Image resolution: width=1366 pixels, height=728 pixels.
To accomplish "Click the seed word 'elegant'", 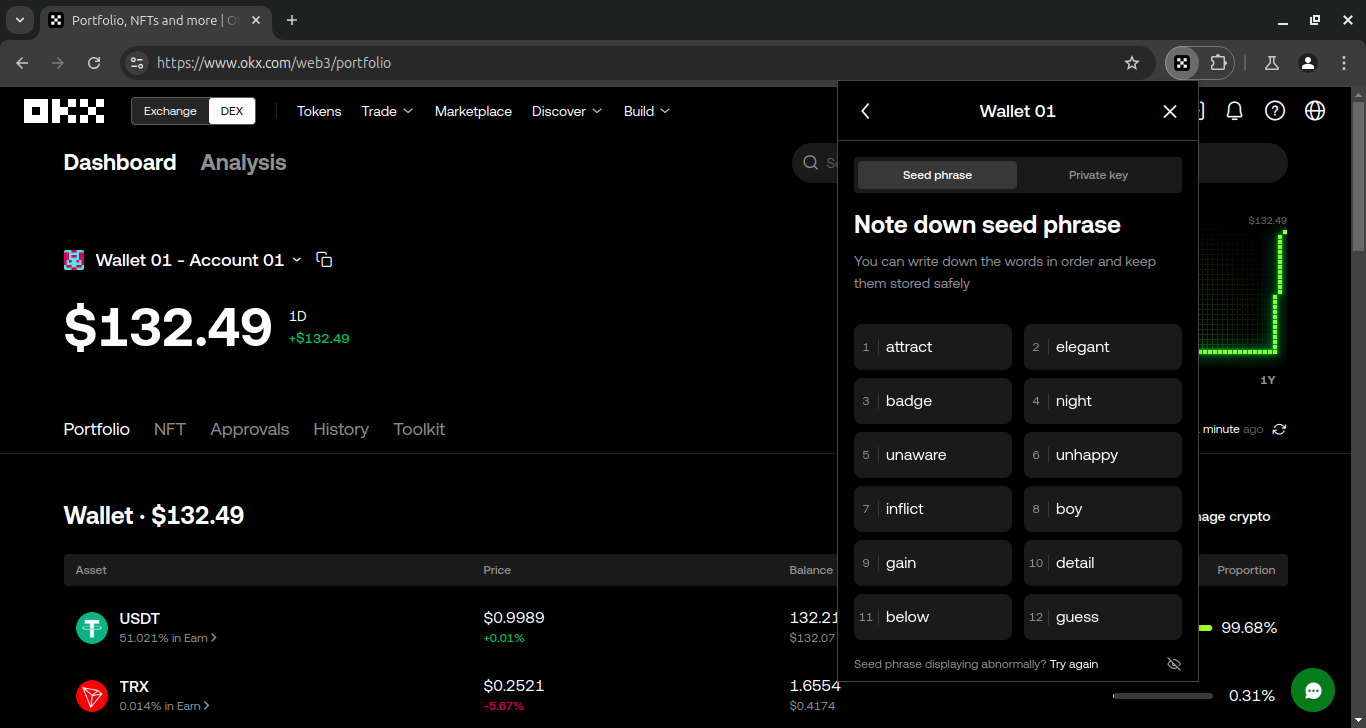I will pos(1103,347).
